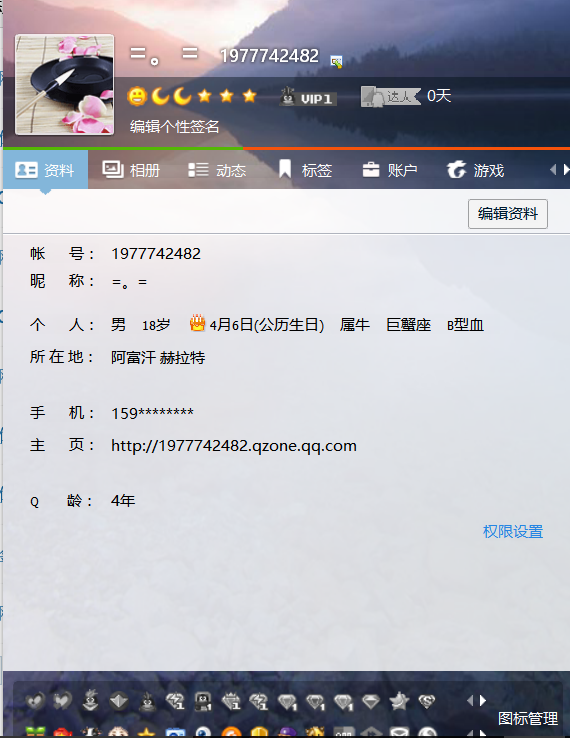Screen dimensions: 570x738
Task: Click the small icon beside account number header
Action: (337, 62)
